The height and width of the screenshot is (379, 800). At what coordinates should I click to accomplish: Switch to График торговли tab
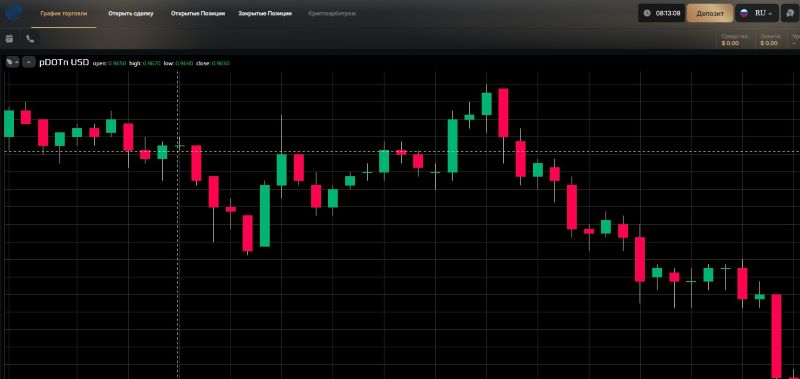click(x=64, y=14)
